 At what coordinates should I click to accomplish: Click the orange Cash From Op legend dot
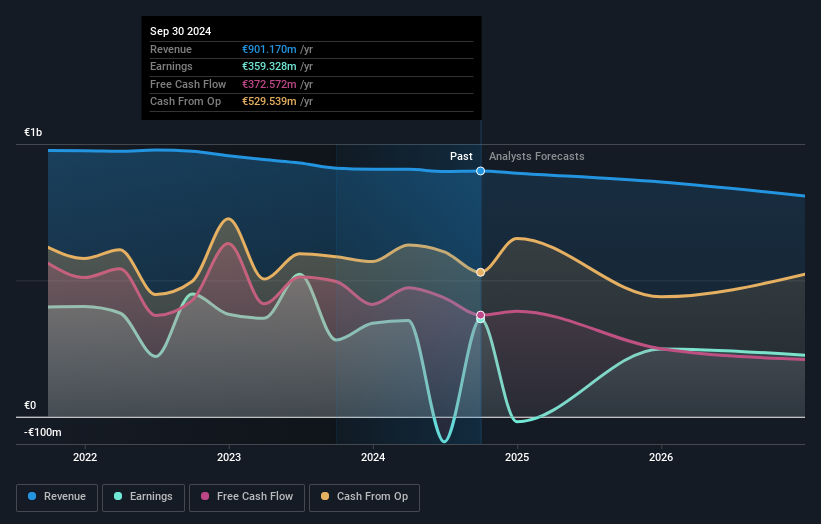(x=325, y=496)
